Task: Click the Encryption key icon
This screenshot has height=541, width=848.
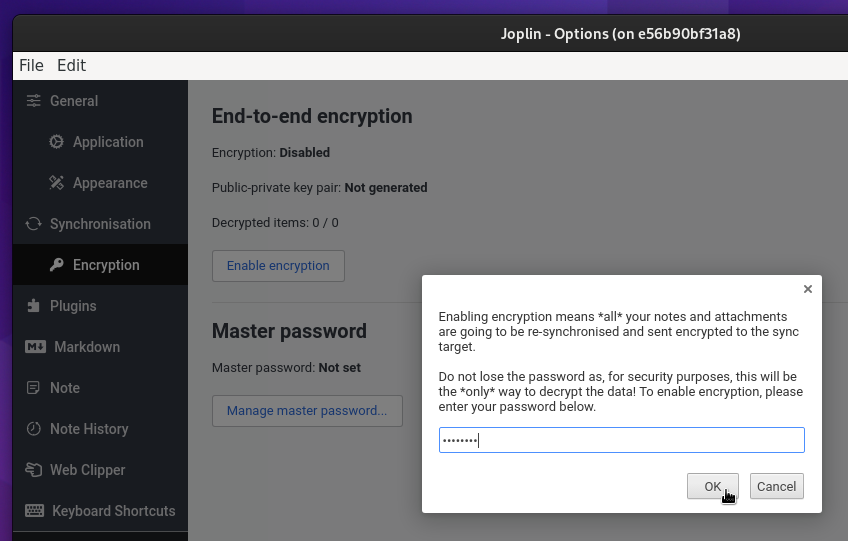Action: 56,265
